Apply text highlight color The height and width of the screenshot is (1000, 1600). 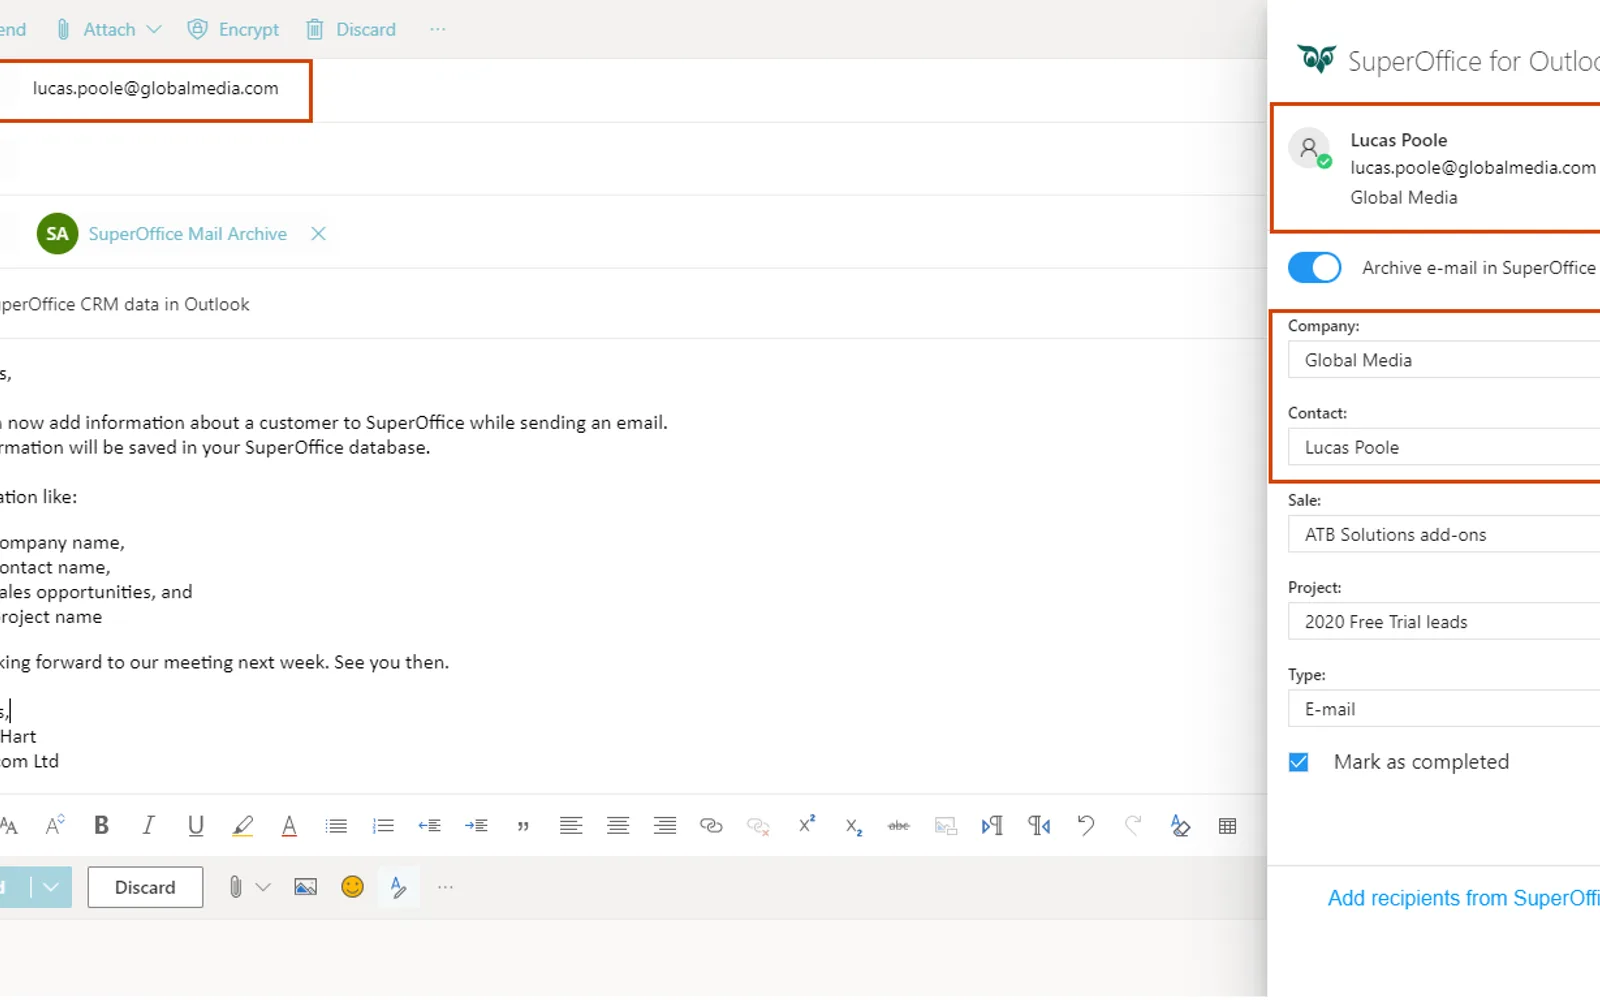242,826
